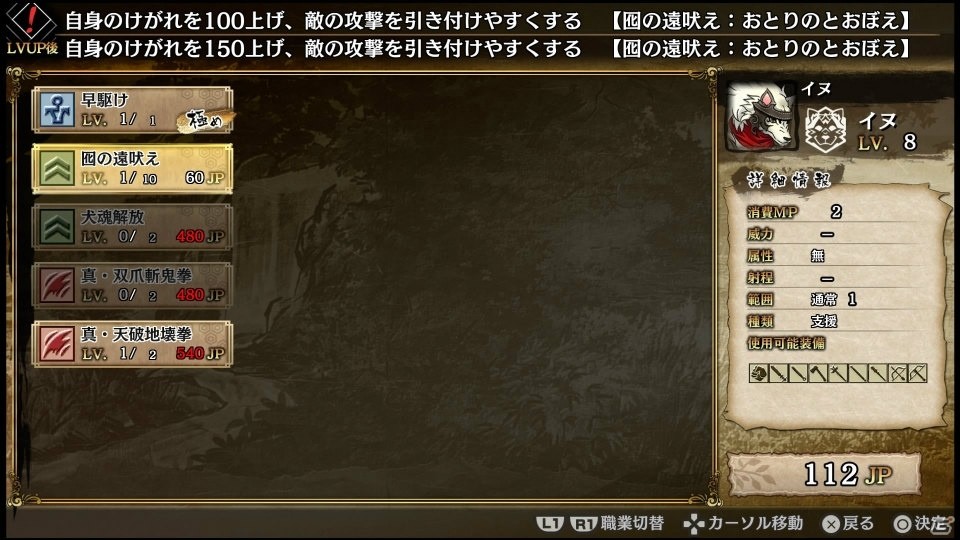Click the bow weapon icon with X
Viewport: 960px width, 540px height.
(x=898, y=373)
